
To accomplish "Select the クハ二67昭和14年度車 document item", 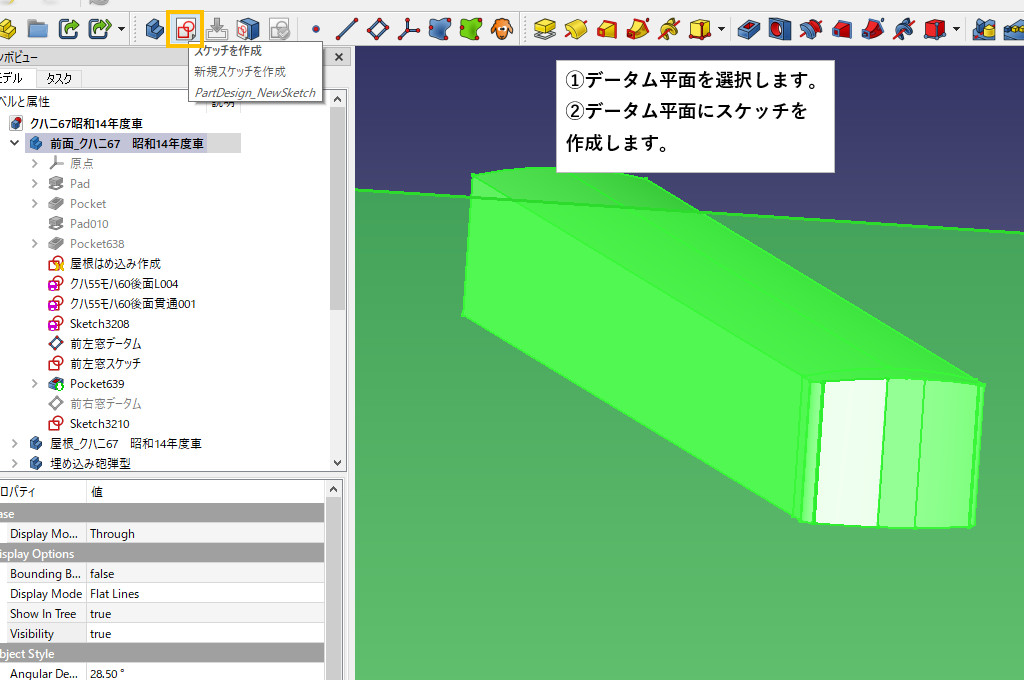I will (x=86, y=123).
